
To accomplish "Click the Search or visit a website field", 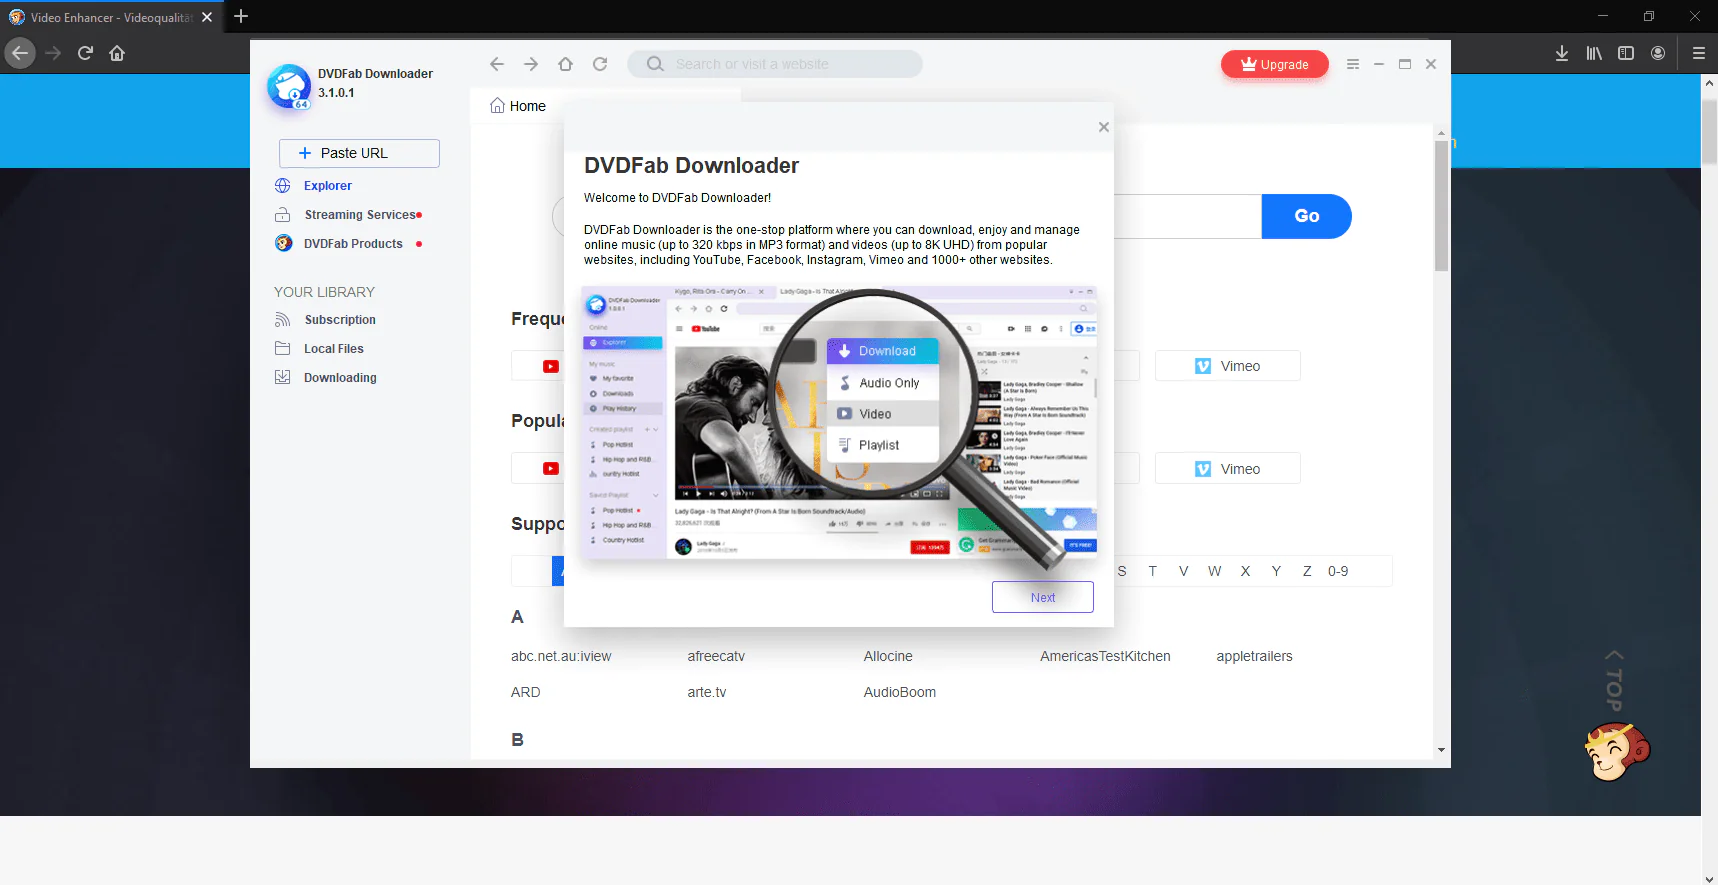I will click(775, 64).
